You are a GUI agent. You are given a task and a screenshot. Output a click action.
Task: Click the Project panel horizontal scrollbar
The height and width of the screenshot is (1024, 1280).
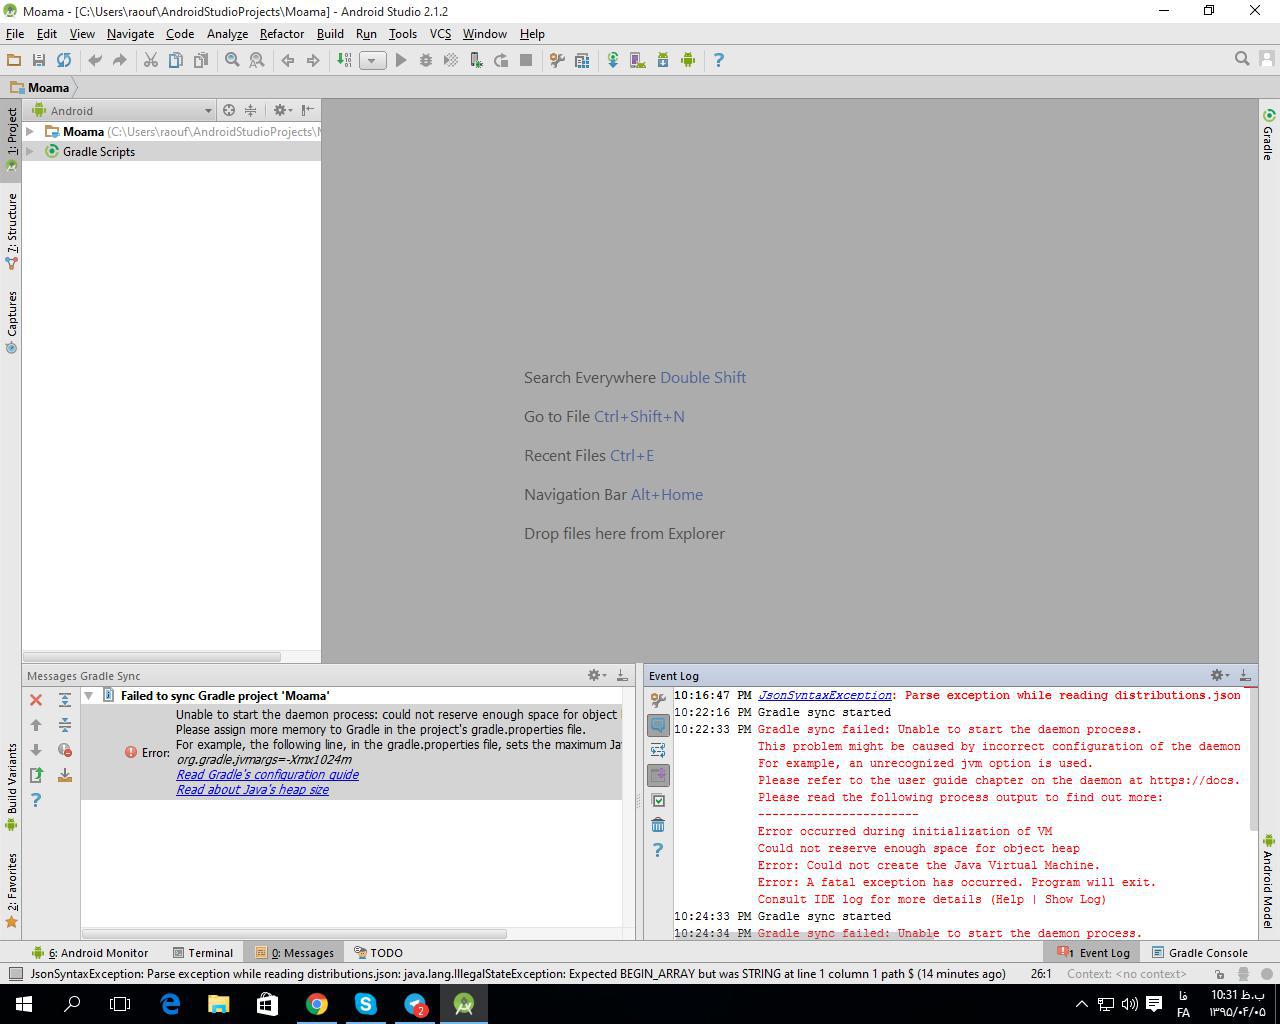click(x=152, y=657)
